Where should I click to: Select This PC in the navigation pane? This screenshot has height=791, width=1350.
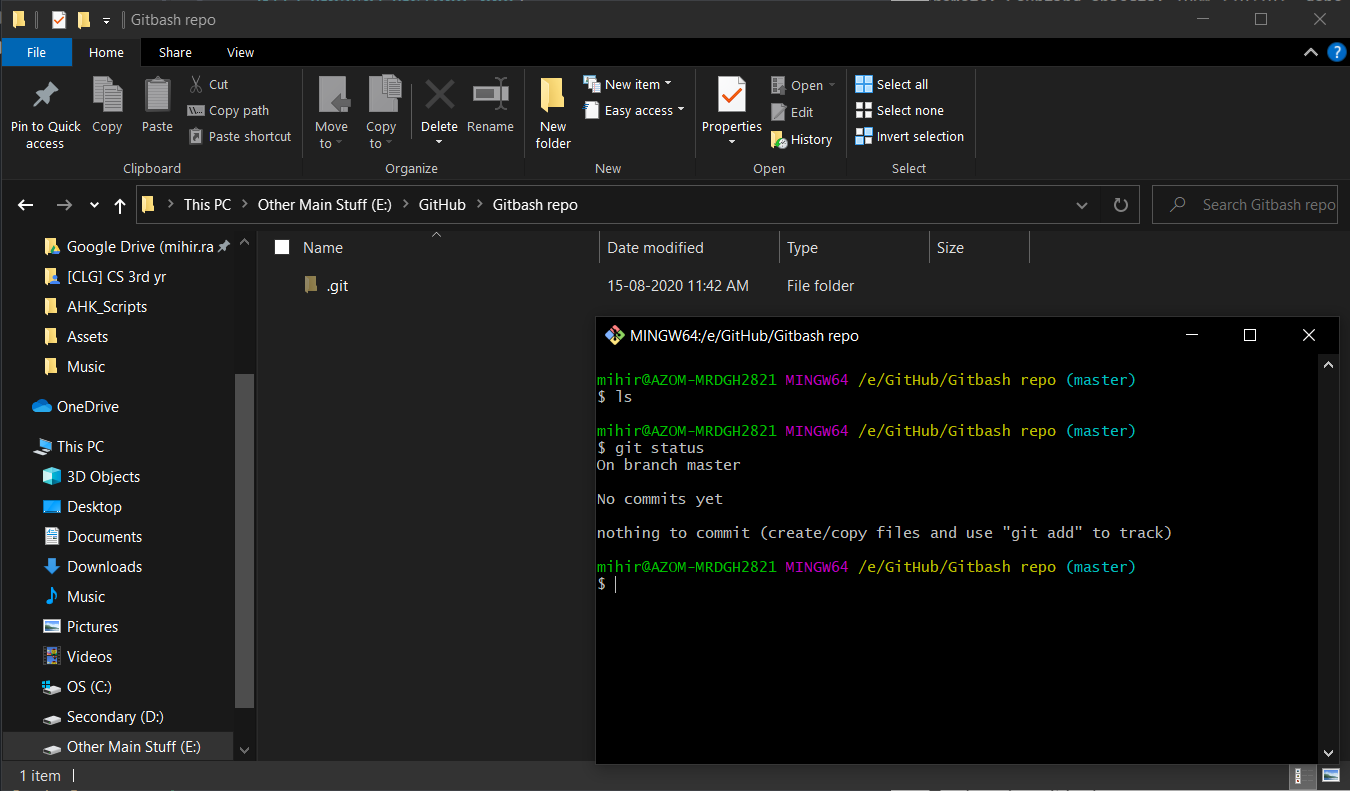point(68,447)
